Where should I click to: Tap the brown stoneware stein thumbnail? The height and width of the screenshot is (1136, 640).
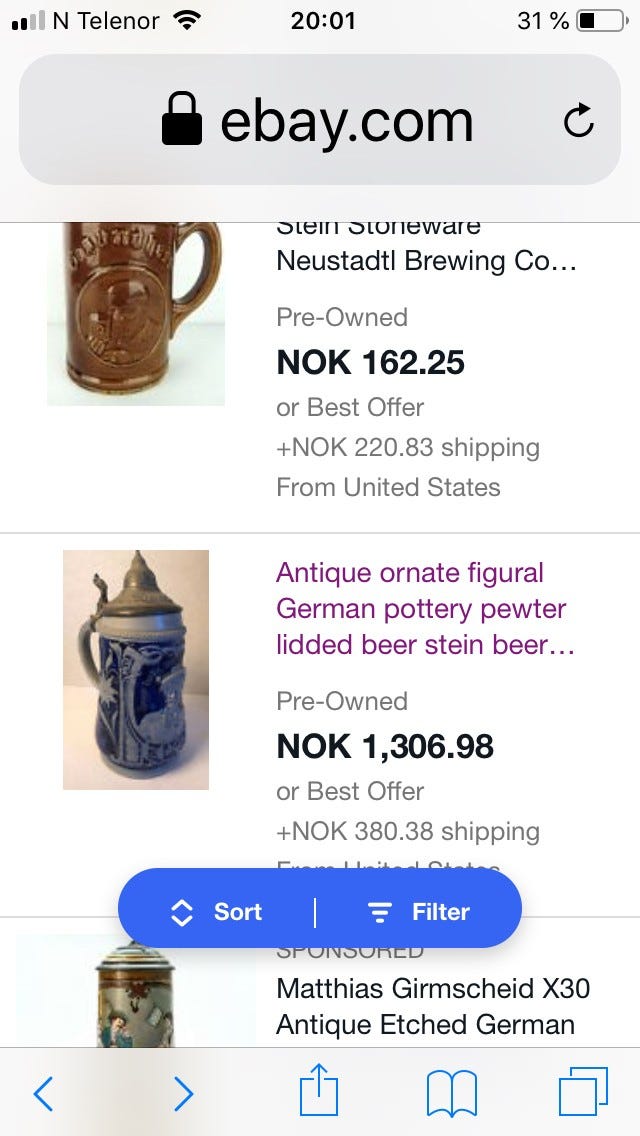click(135, 312)
